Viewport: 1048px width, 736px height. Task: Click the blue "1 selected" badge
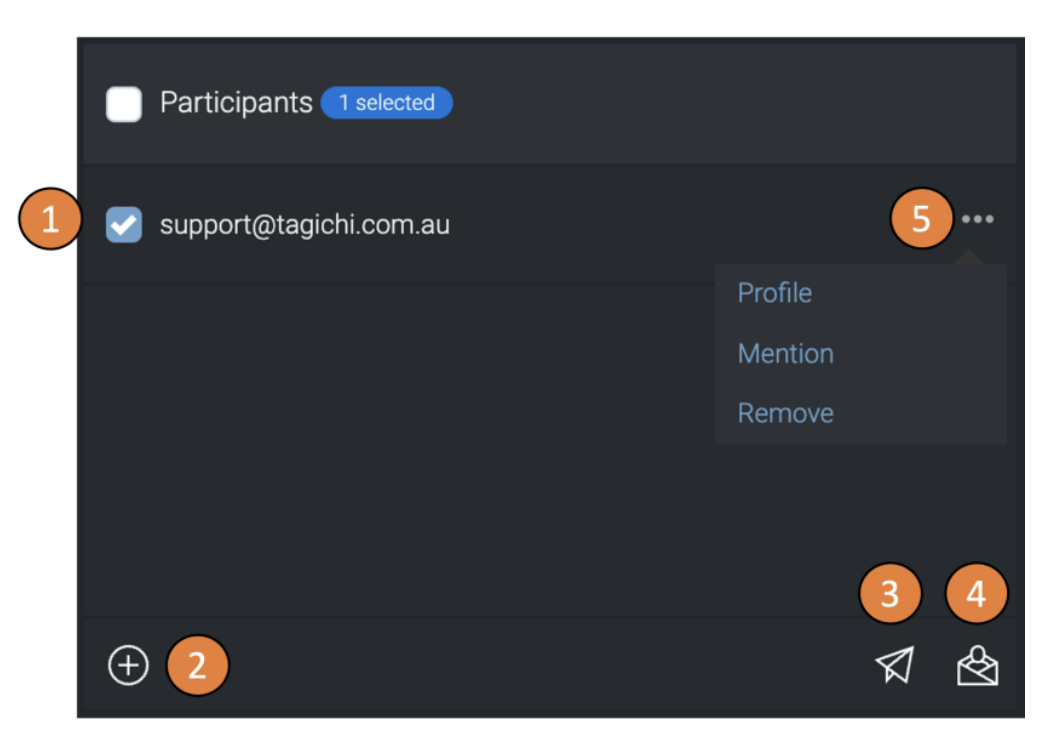coord(387,103)
